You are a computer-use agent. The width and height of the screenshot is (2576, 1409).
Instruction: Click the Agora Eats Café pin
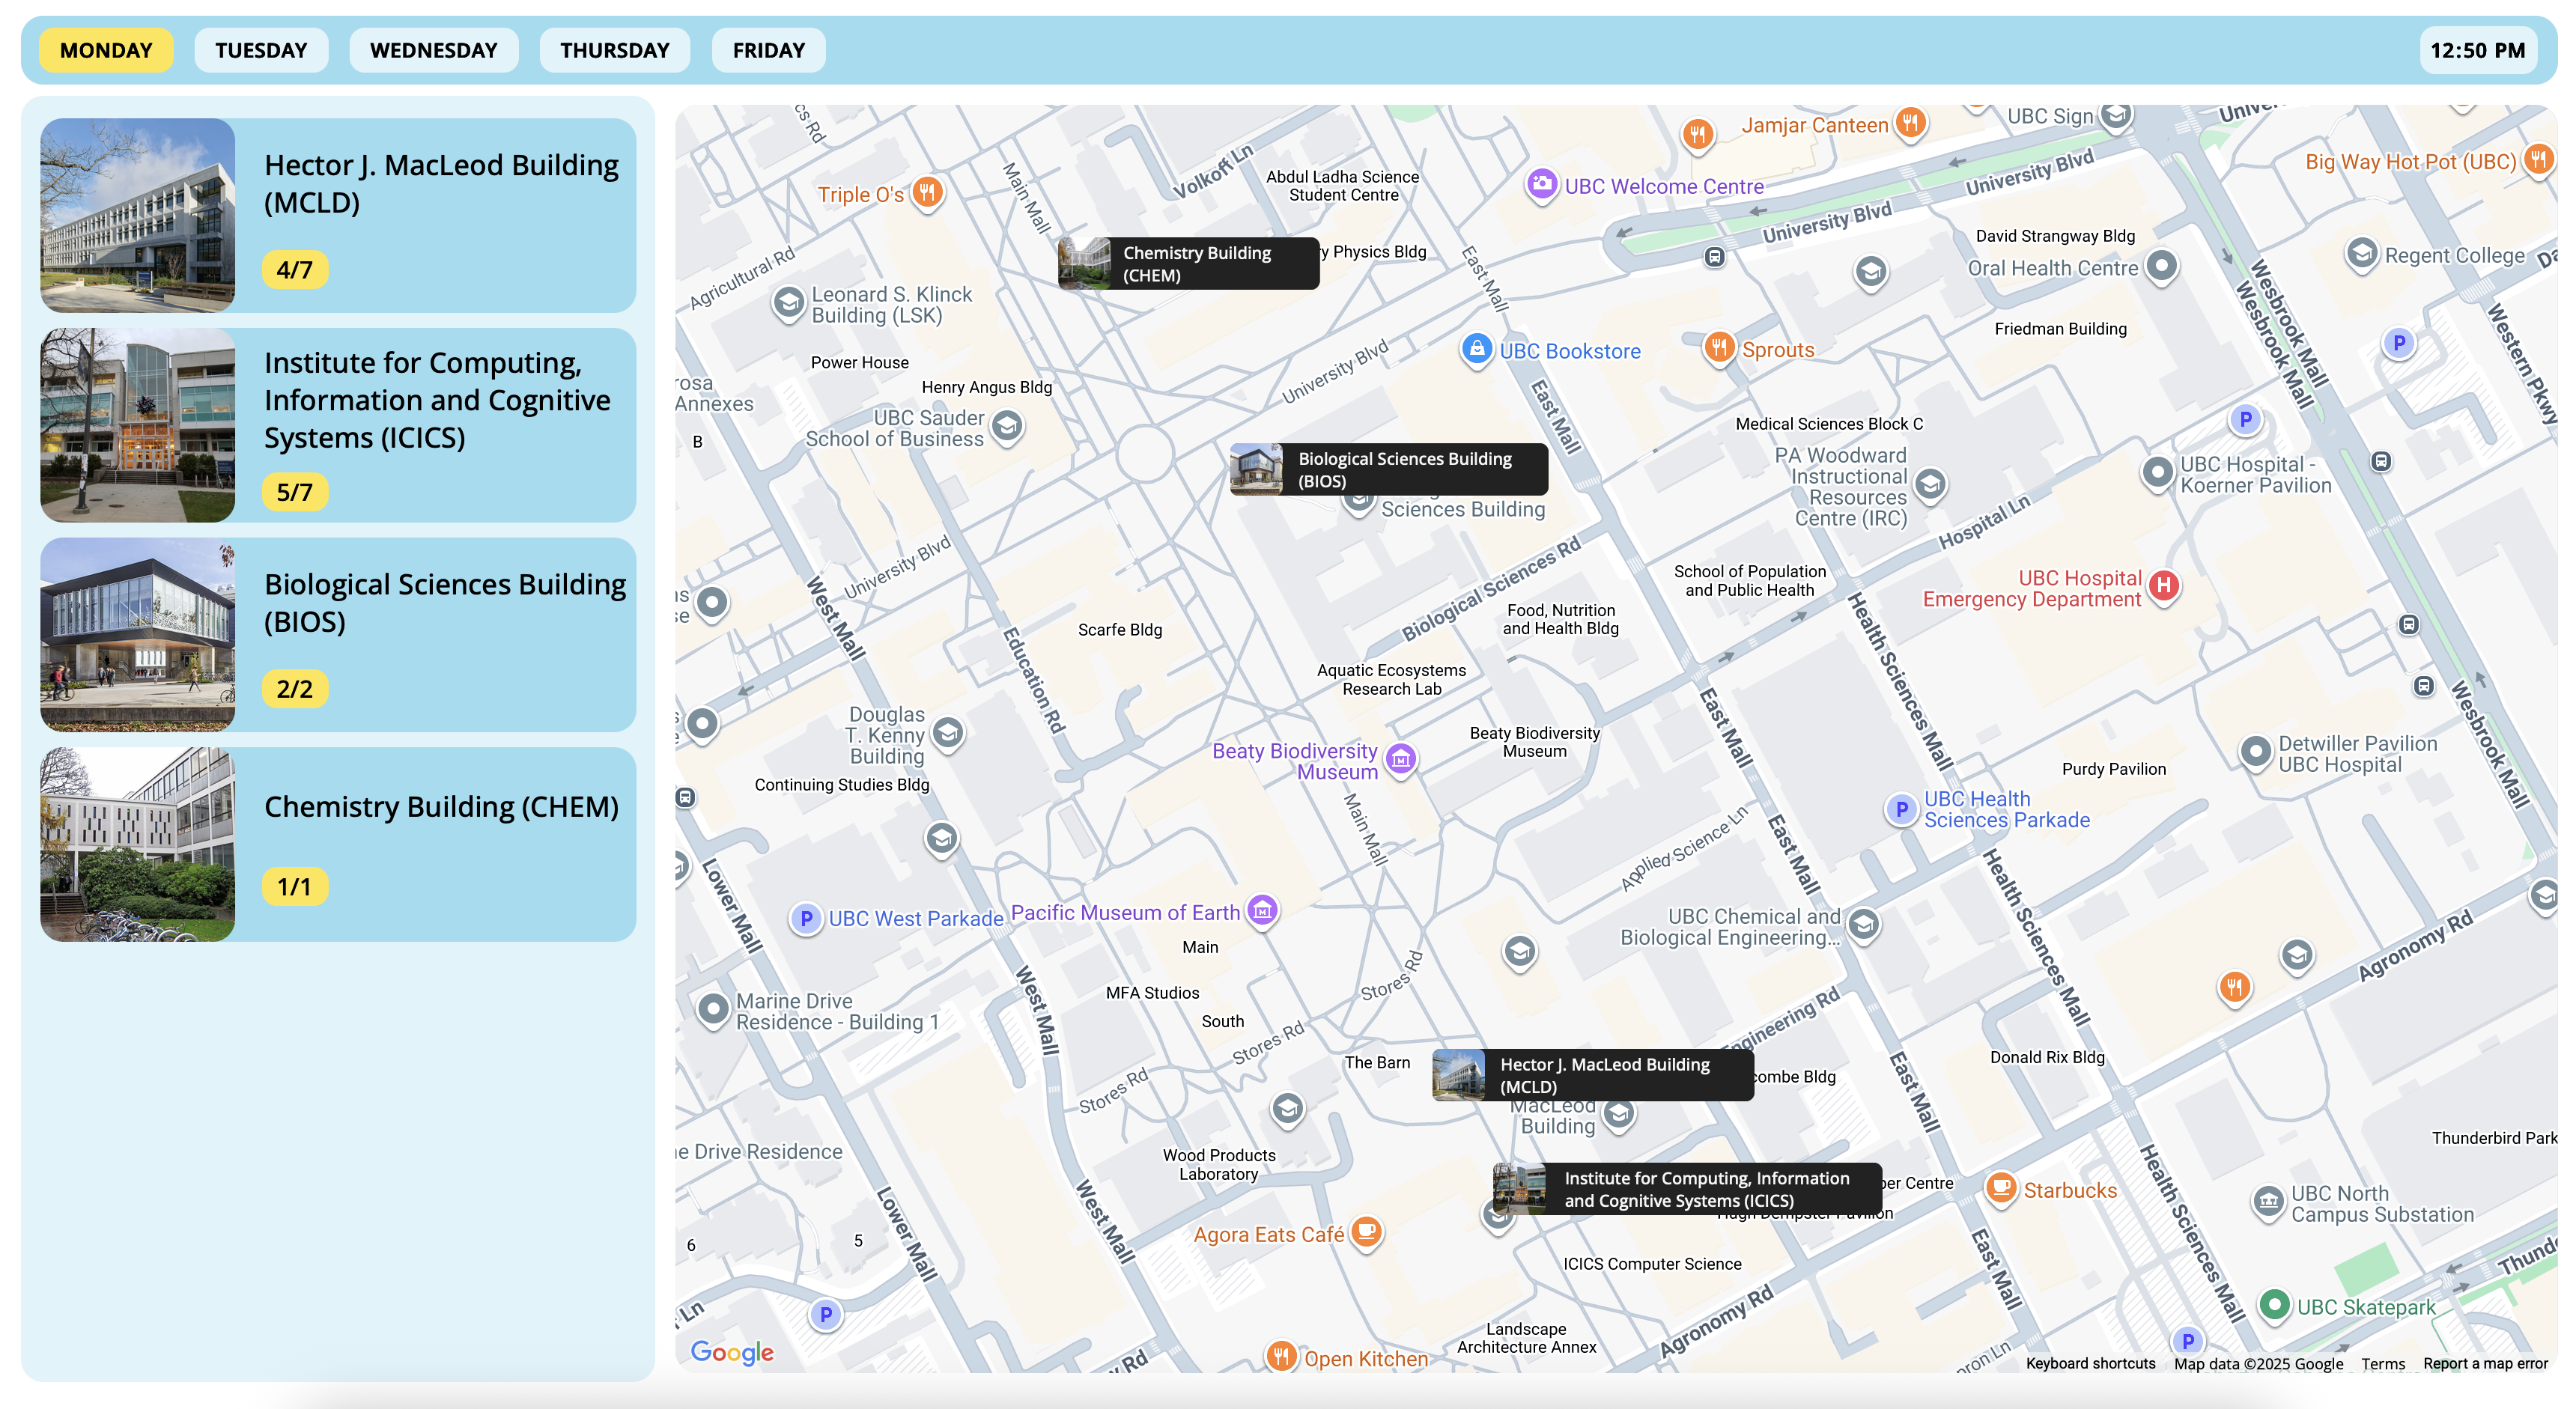(x=1366, y=1232)
